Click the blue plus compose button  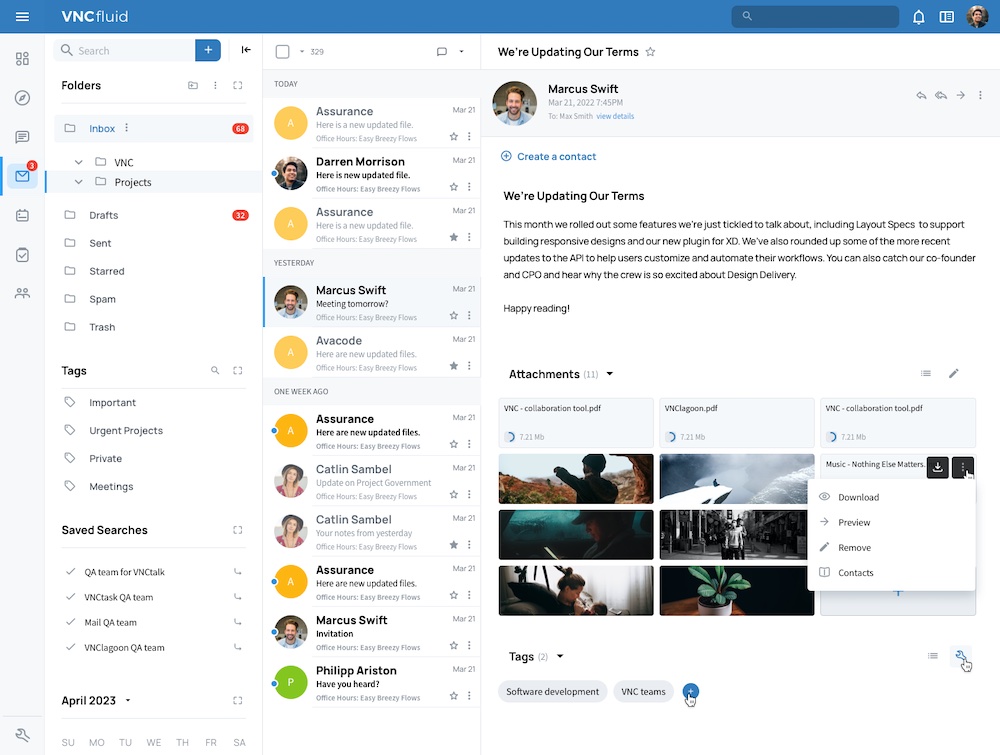tap(208, 50)
